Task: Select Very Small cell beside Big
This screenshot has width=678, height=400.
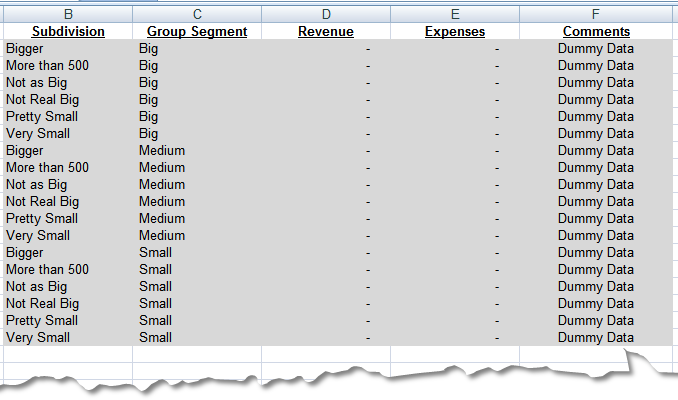Action: click(68, 133)
